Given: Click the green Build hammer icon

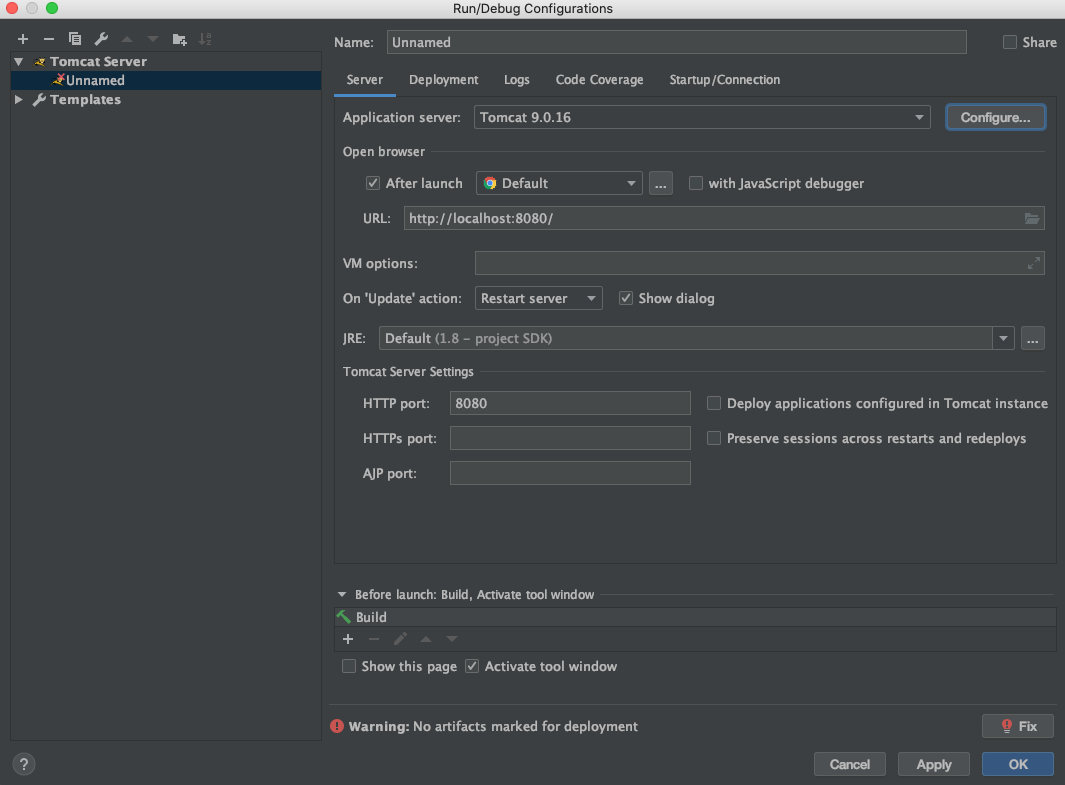Looking at the screenshot, I should tap(344, 617).
